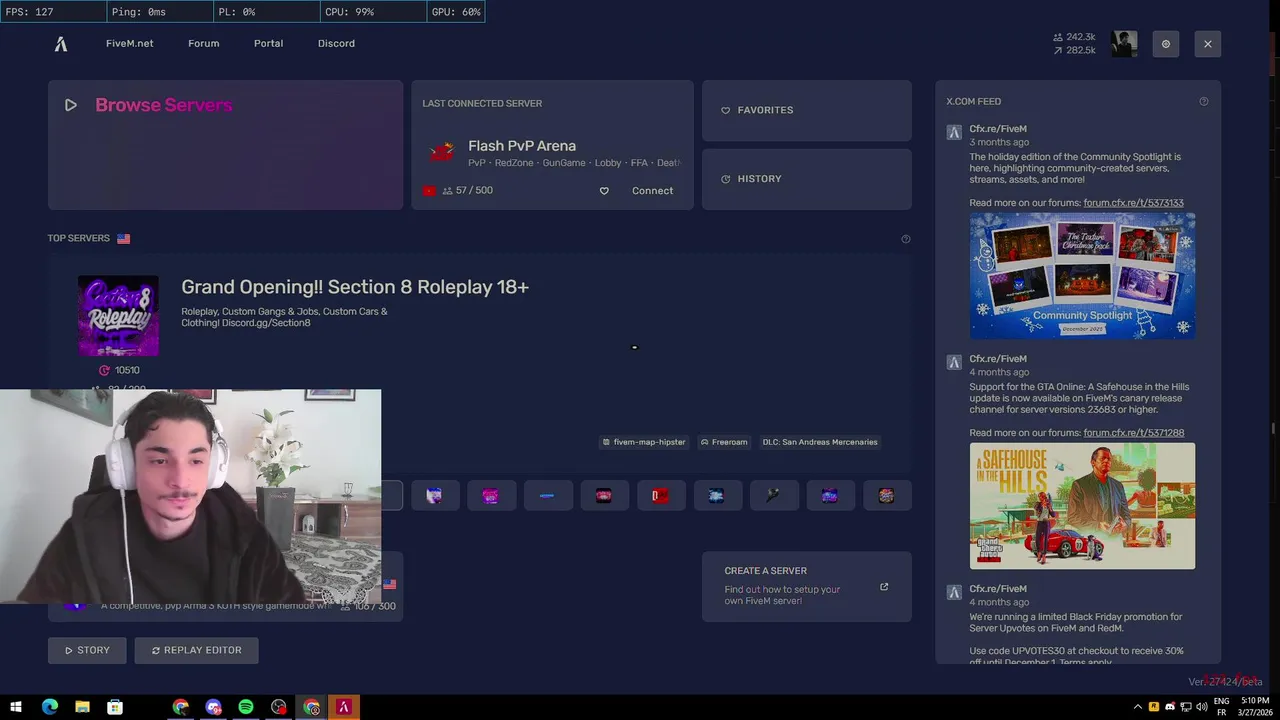The image size is (1280, 720).
Task: Select the blue sparkle carousel server icon
Action: coord(717,496)
